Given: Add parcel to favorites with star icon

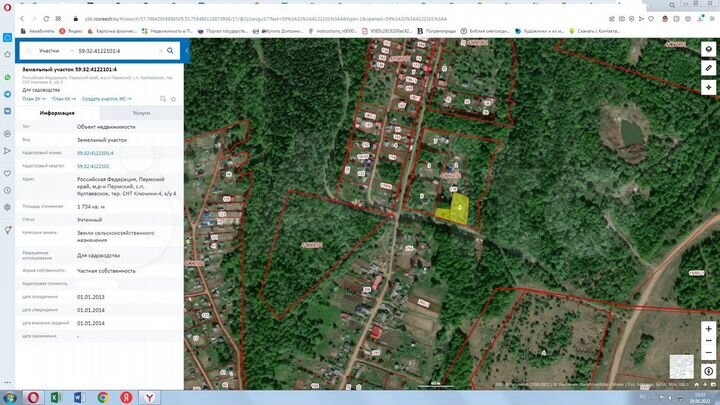Looking at the screenshot, I should point(171,99).
